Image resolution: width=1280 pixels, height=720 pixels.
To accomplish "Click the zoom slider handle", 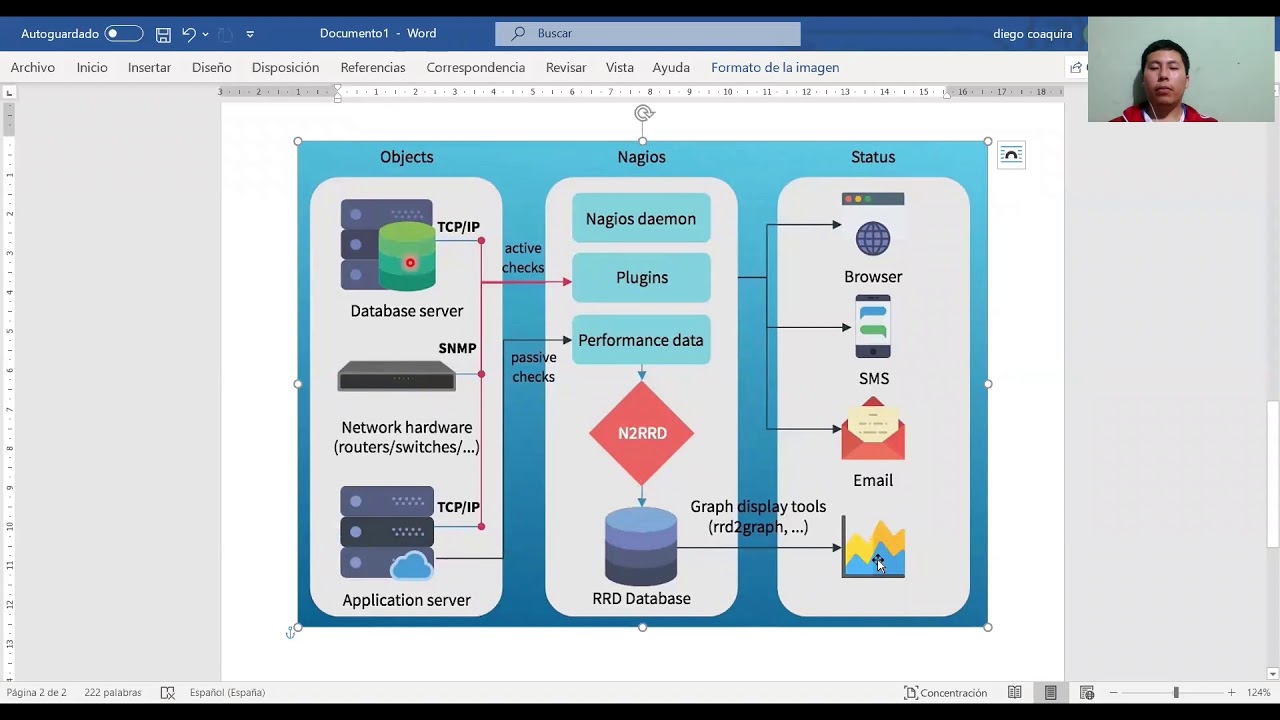I will click(x=1176, y=692).
